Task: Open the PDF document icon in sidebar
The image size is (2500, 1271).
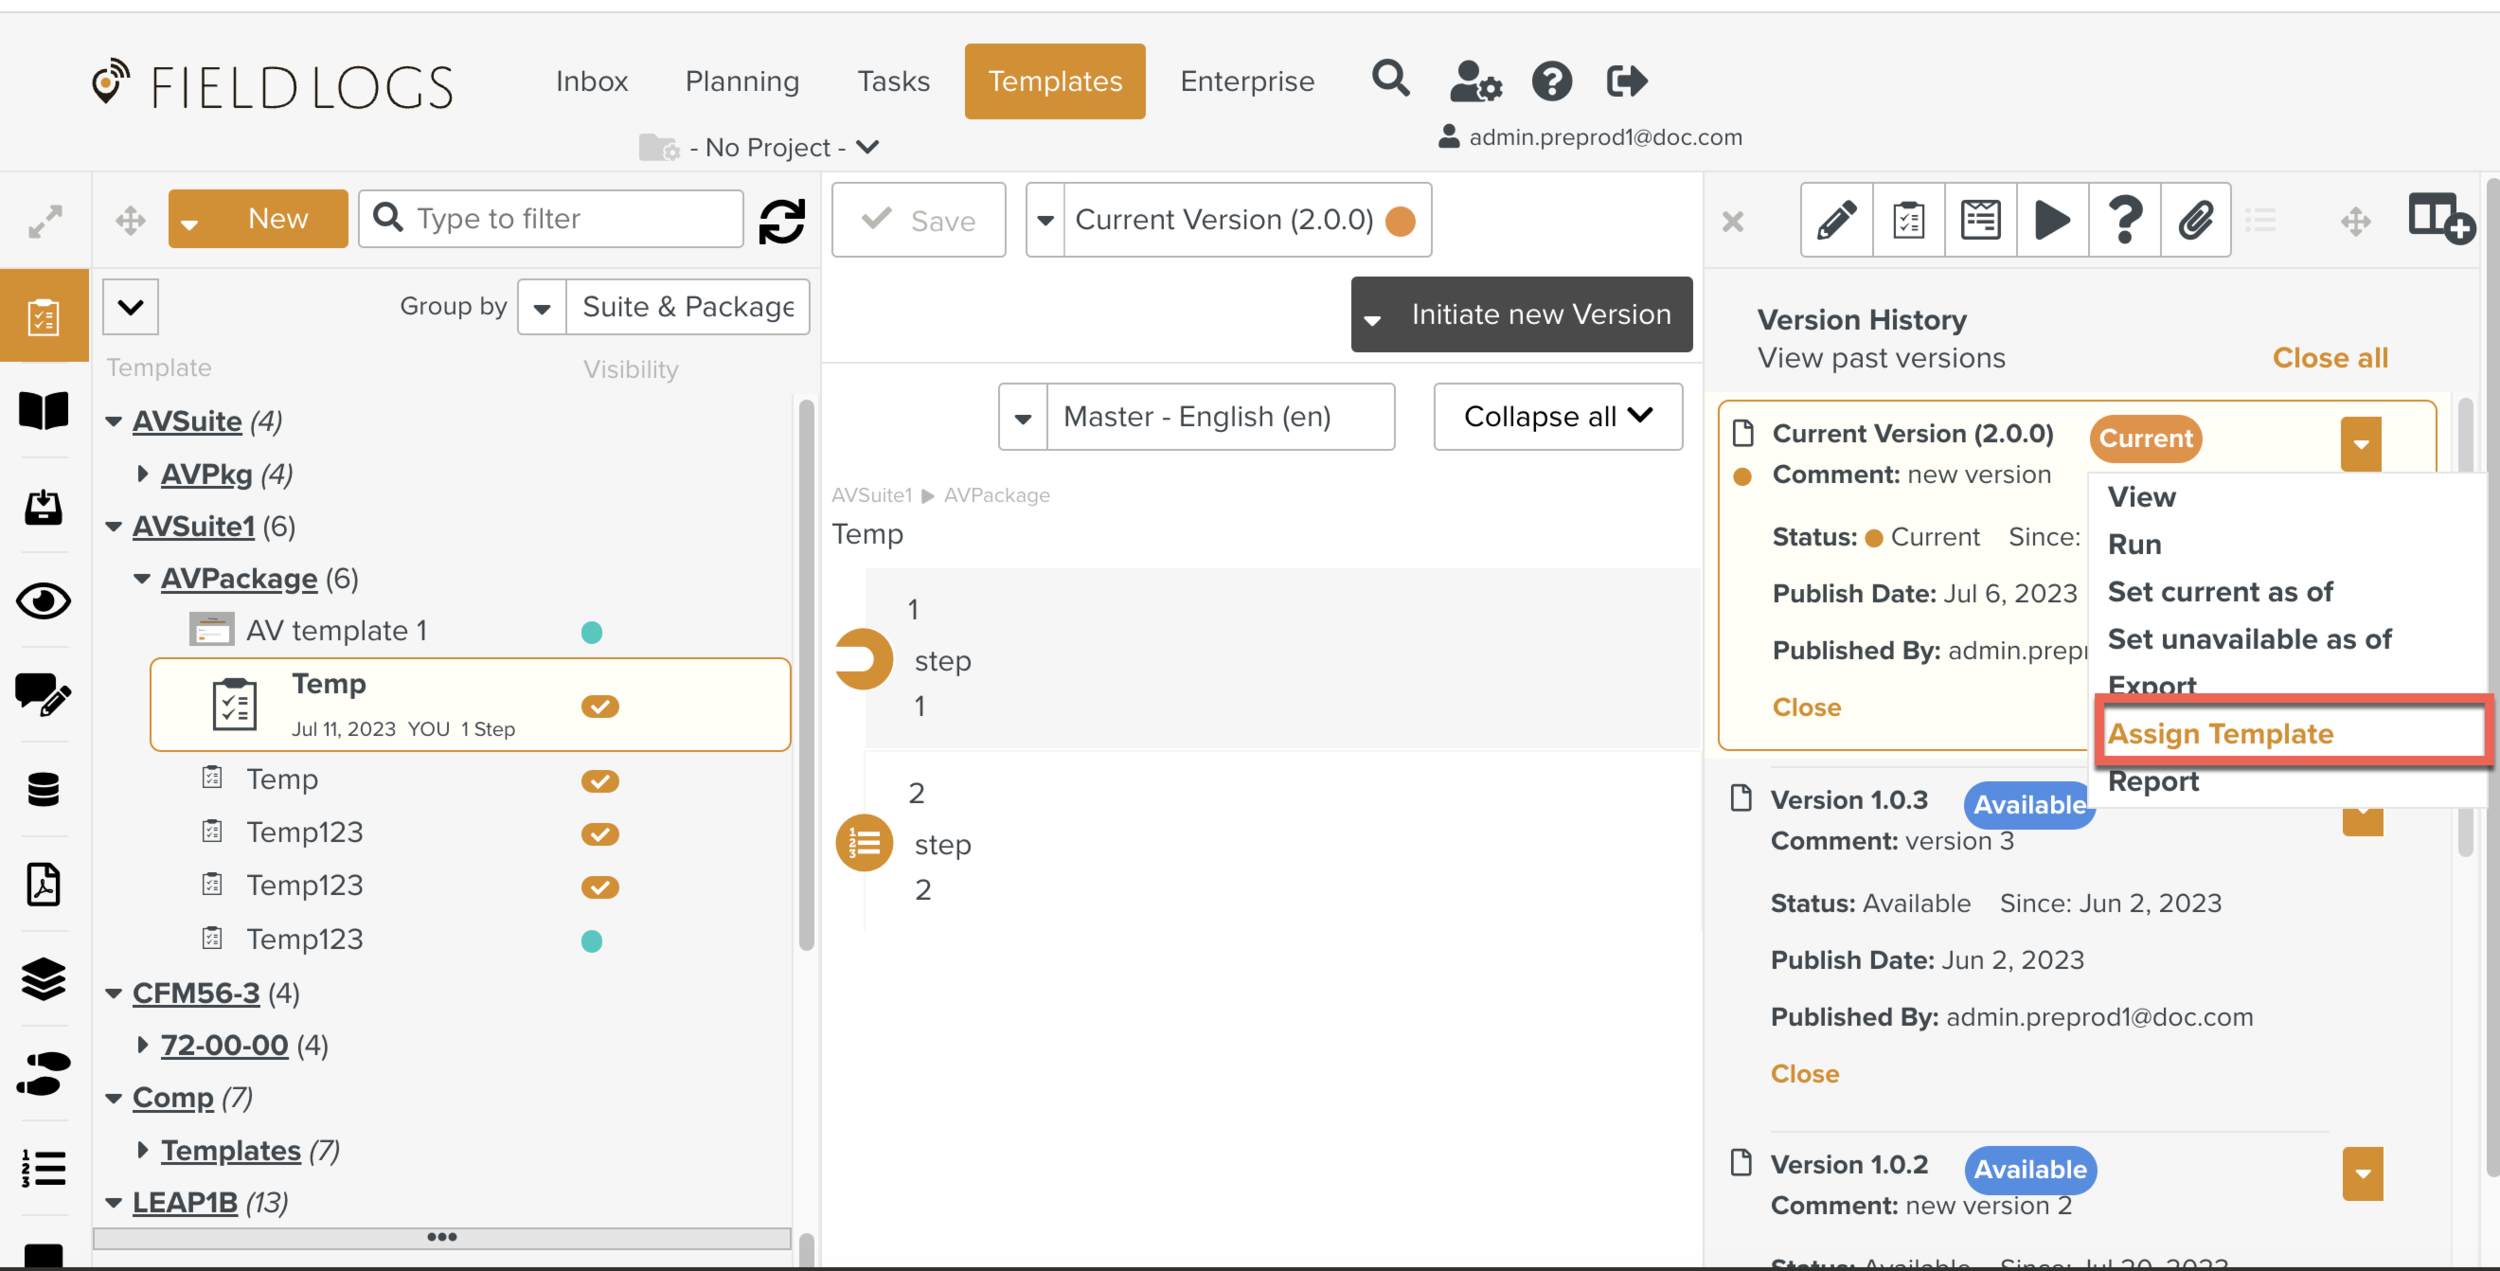Action: [43, 885]
